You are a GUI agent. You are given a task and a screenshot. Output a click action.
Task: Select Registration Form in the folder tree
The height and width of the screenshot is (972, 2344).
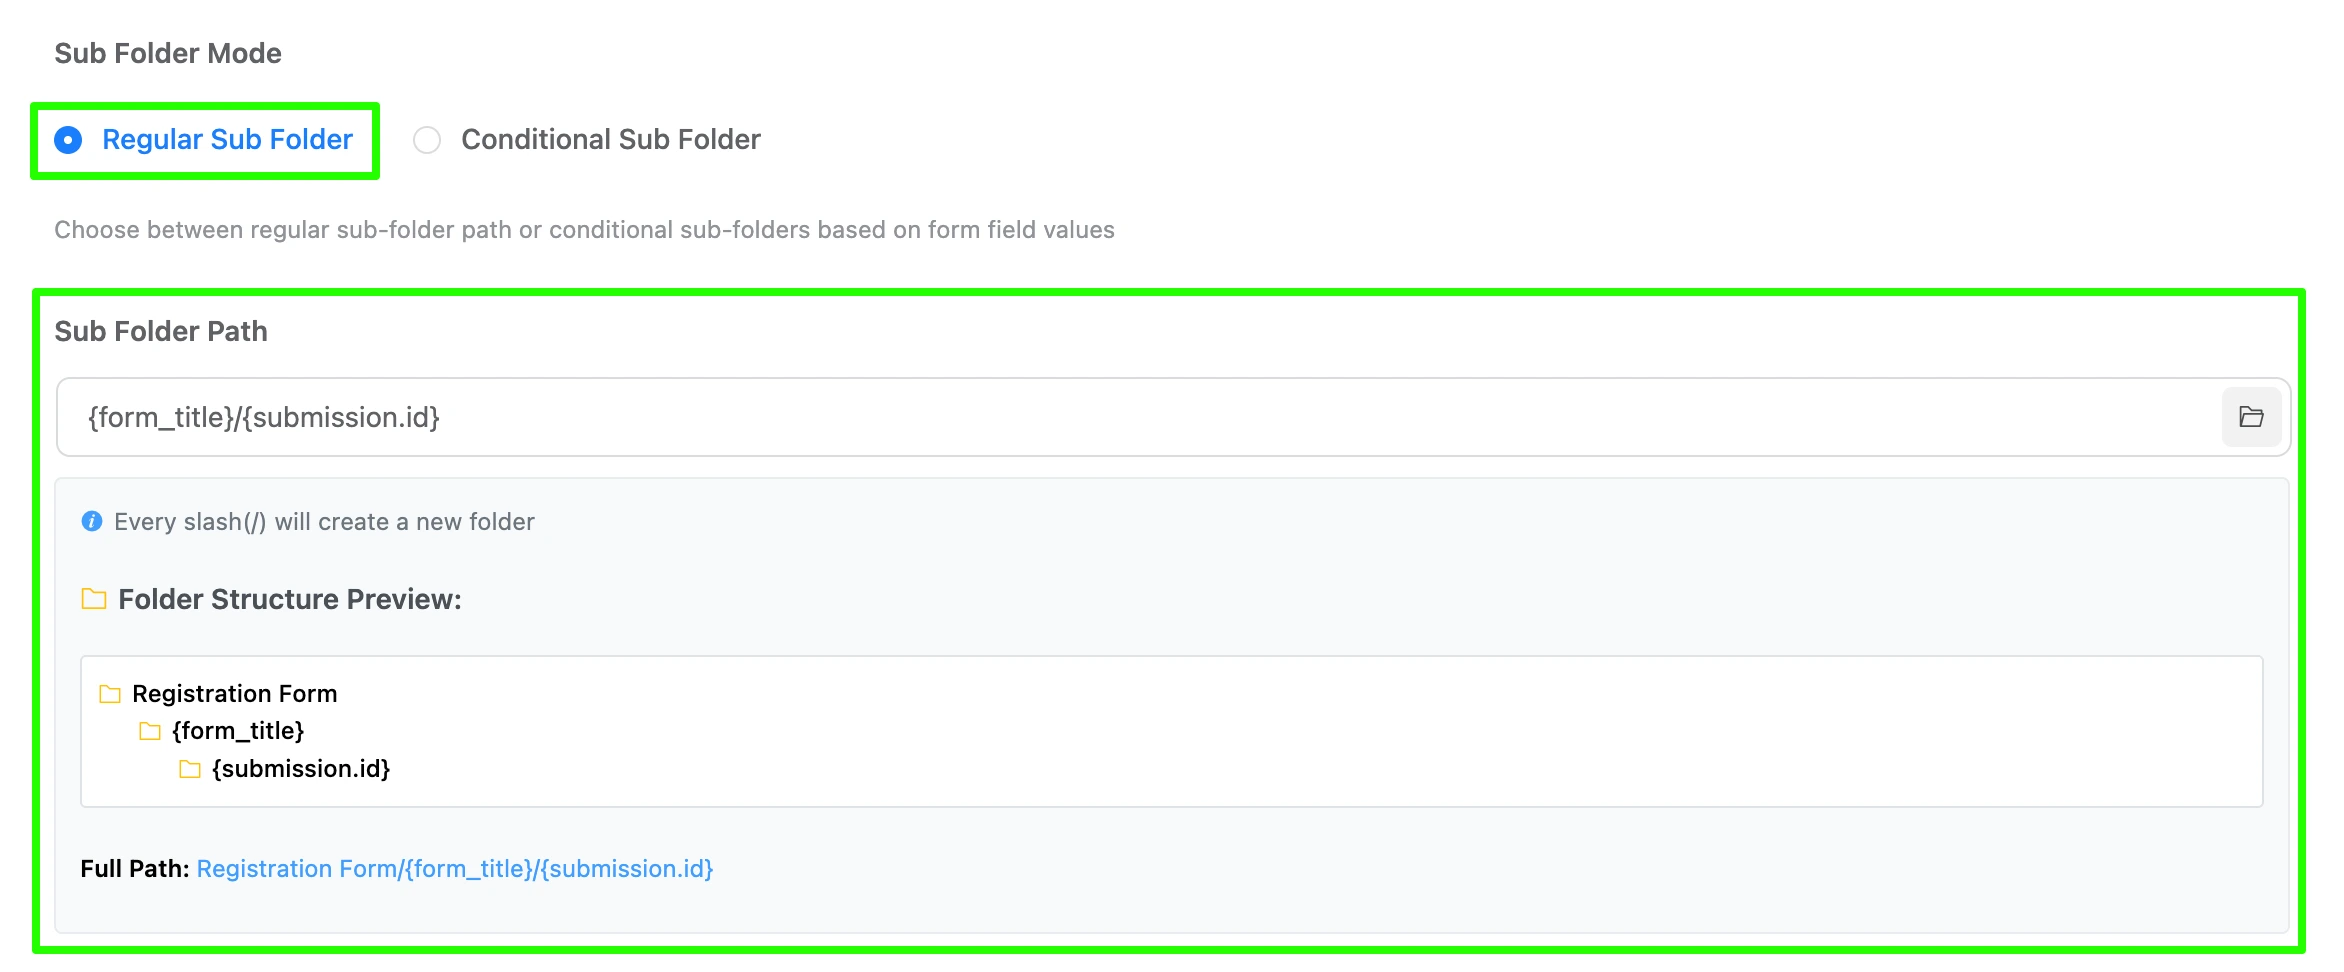(x=234, y=694)
